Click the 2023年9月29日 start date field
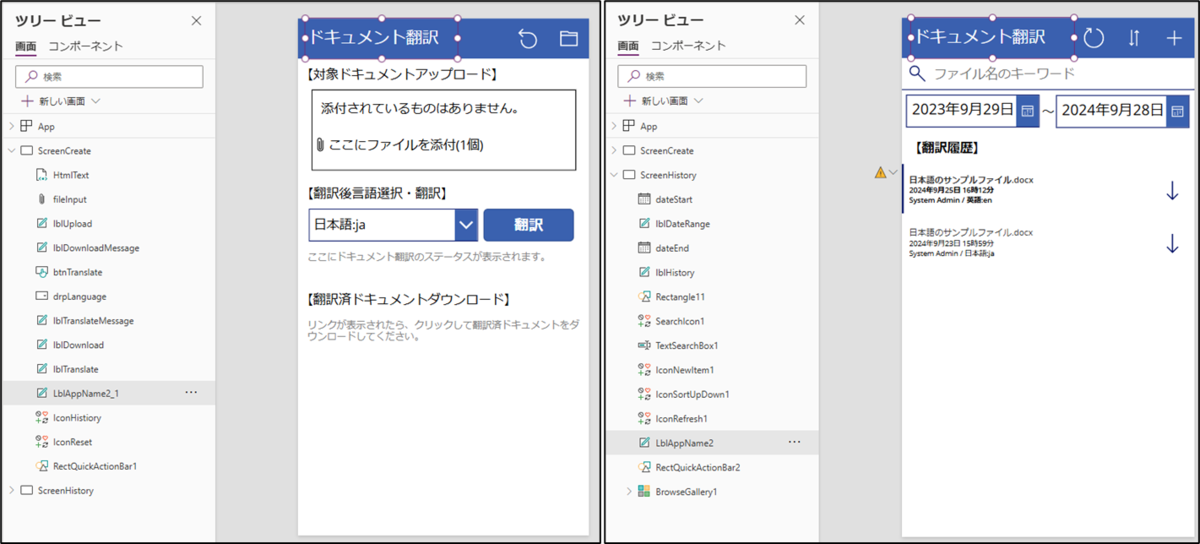Viewport: 1200px width, 544px height. 961,110
